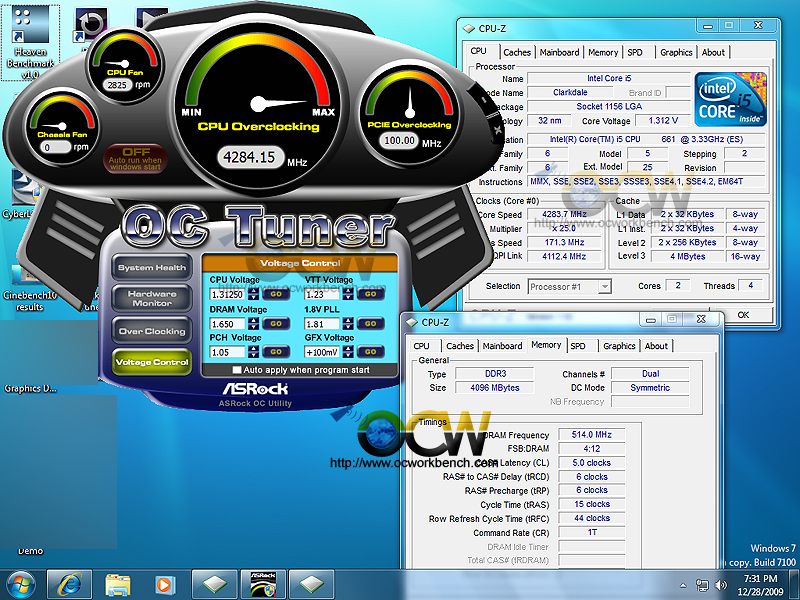Click the Core Speed 4283.7 MHz value

564,214
